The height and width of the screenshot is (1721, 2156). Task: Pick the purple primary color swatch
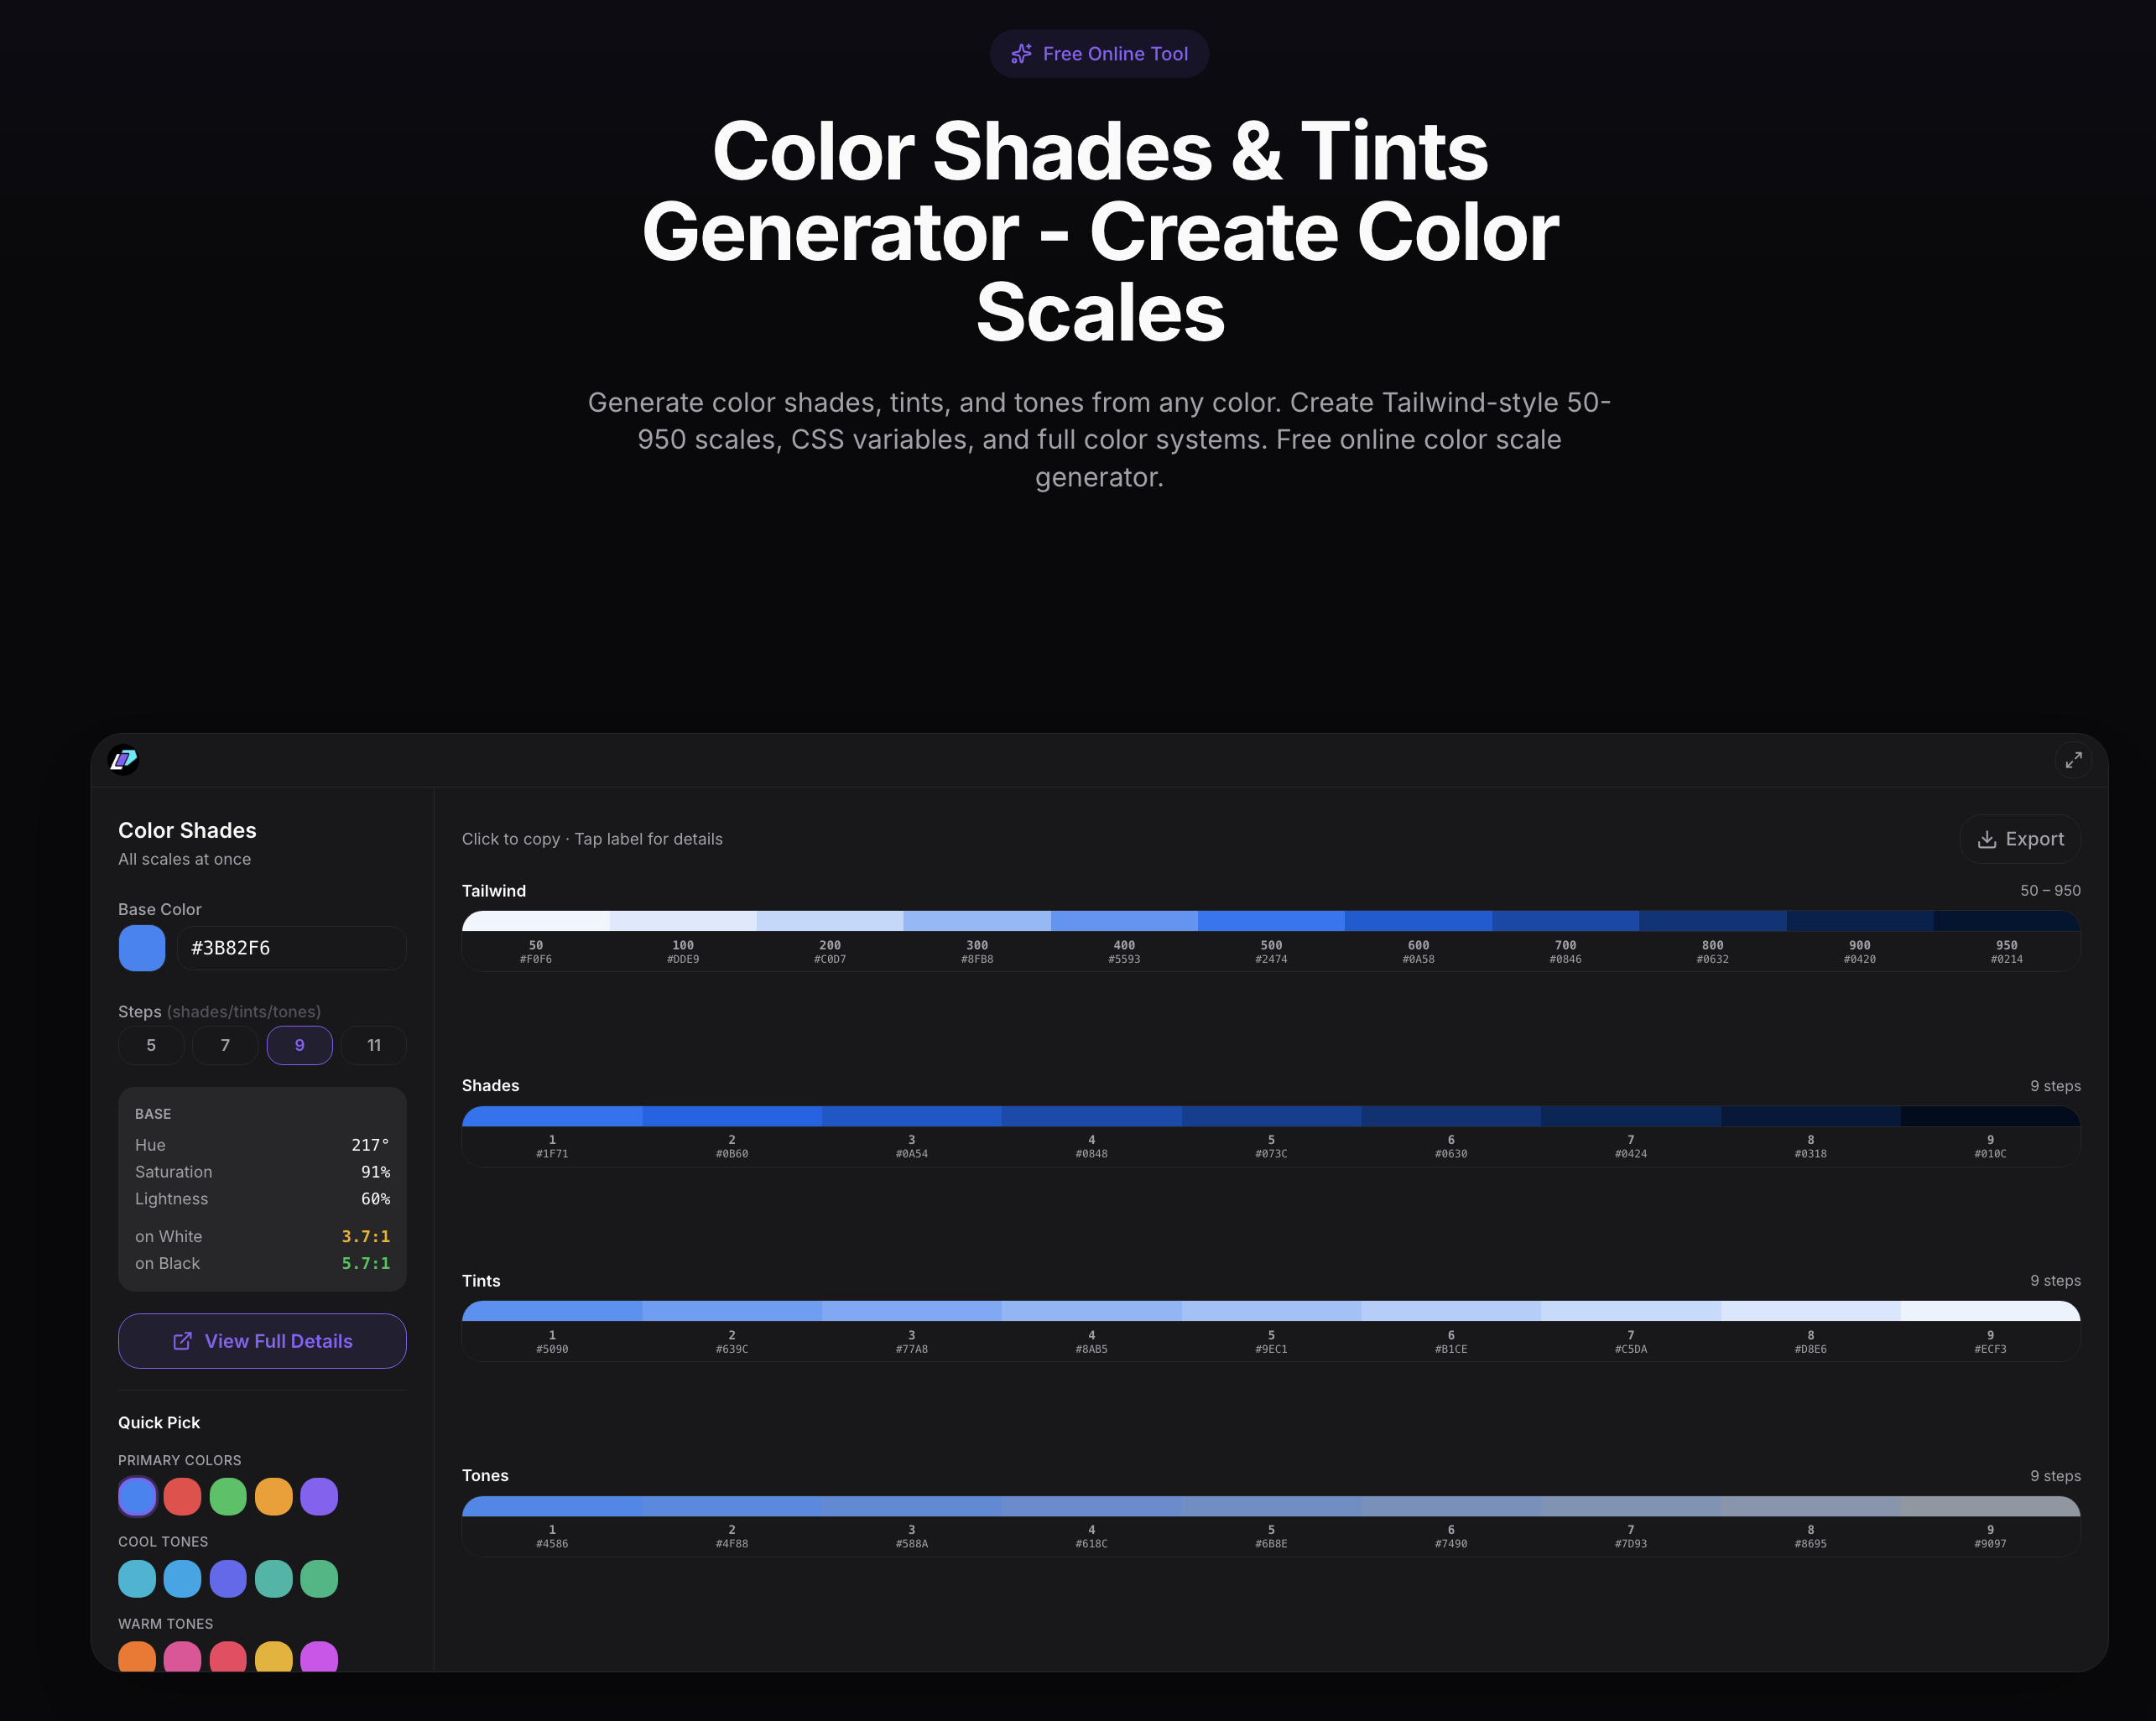pyautogui.click(x=319, y=1497)
